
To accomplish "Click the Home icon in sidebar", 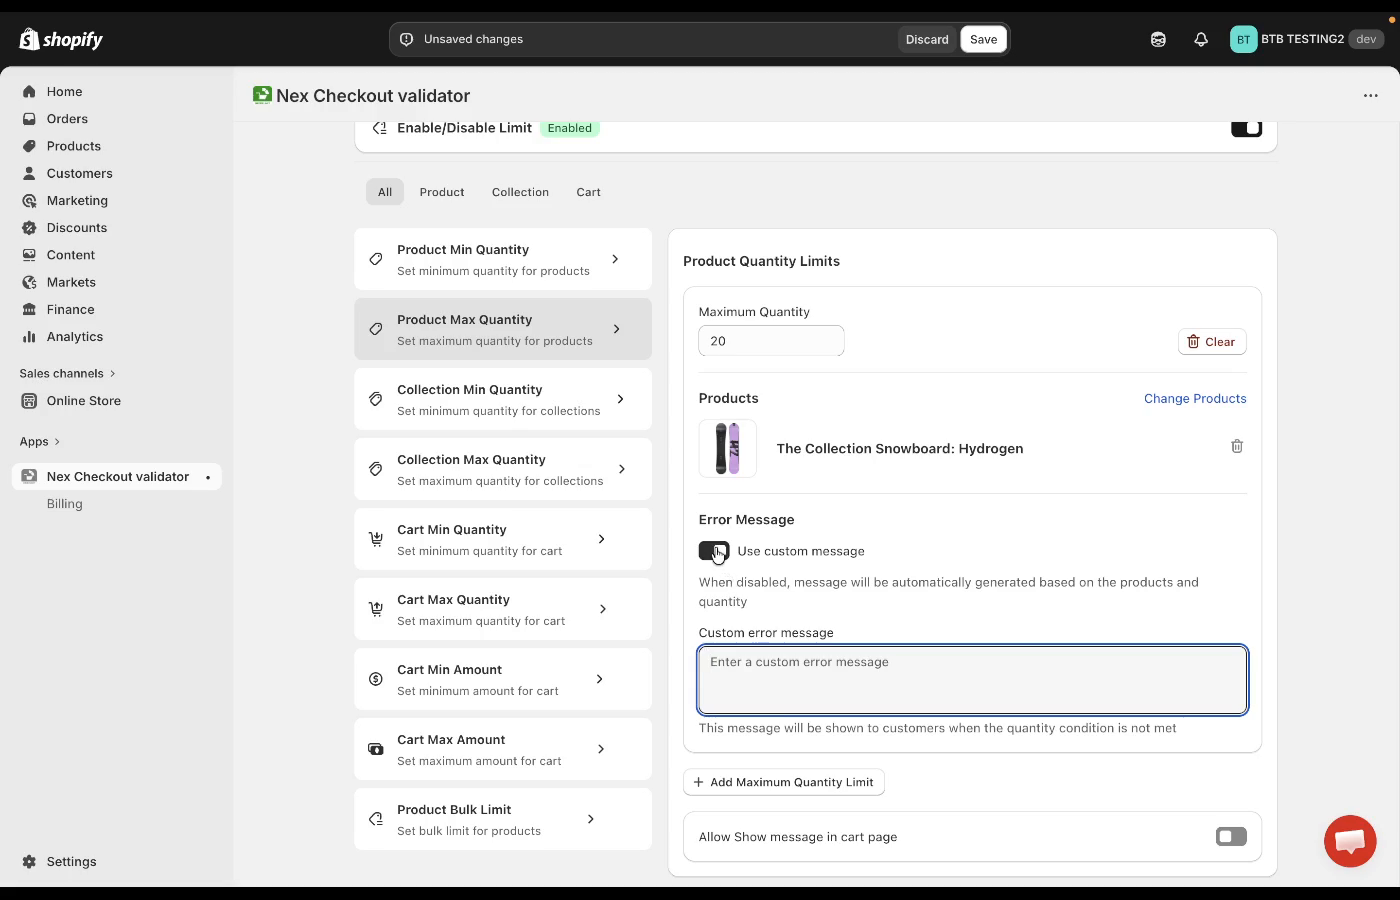I will pyautogui.click(x=29, y=91).
